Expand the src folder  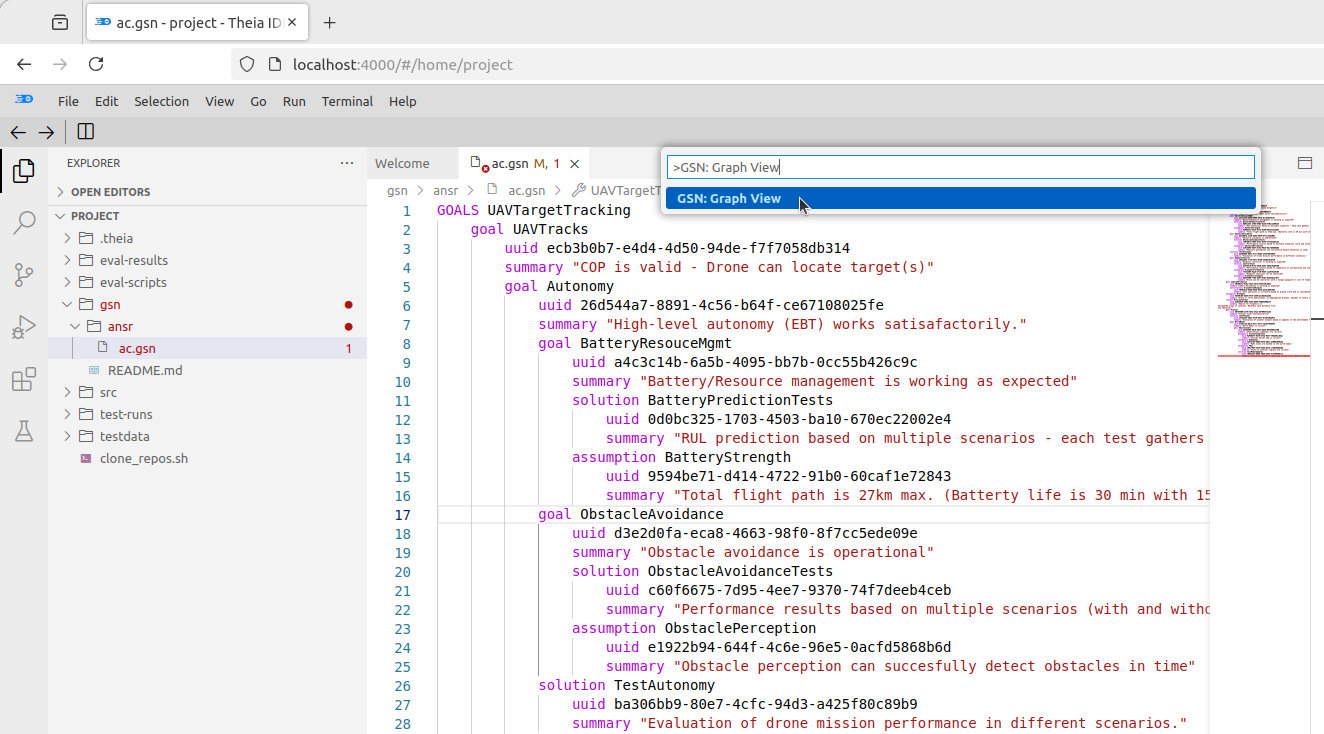[68, 392]
